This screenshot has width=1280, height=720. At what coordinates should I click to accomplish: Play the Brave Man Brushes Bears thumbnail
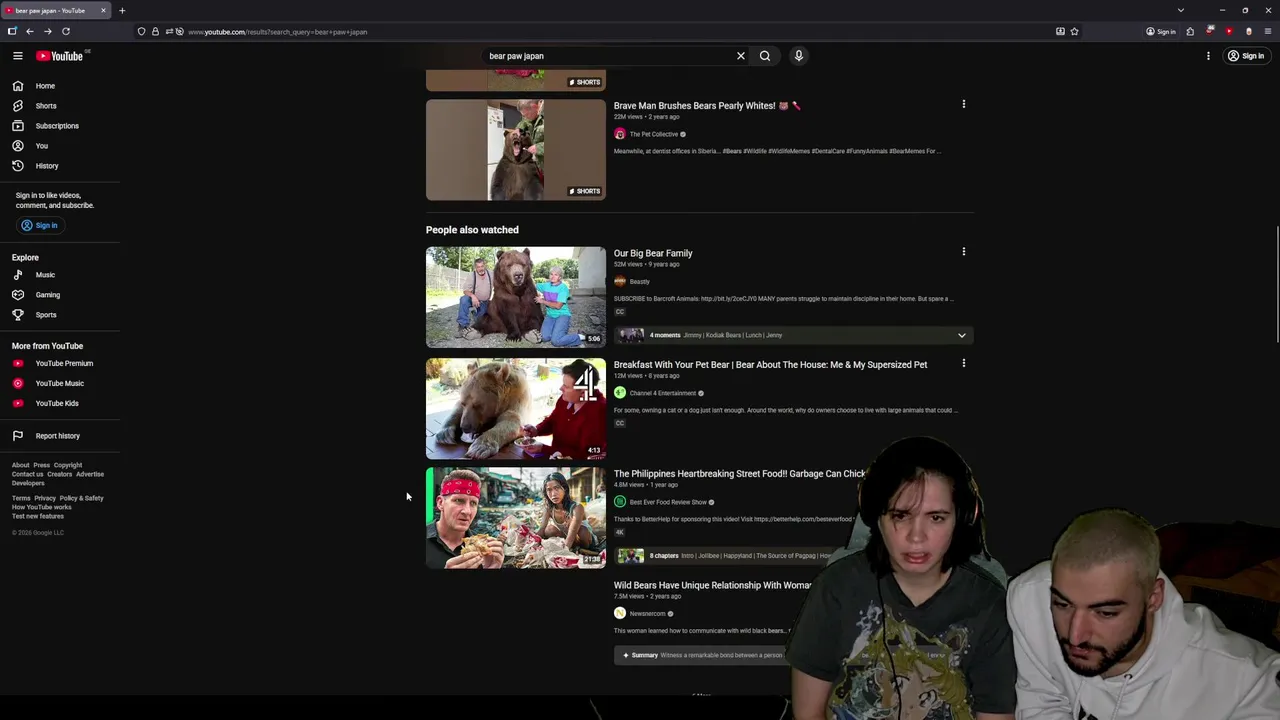tap(516, 150)
